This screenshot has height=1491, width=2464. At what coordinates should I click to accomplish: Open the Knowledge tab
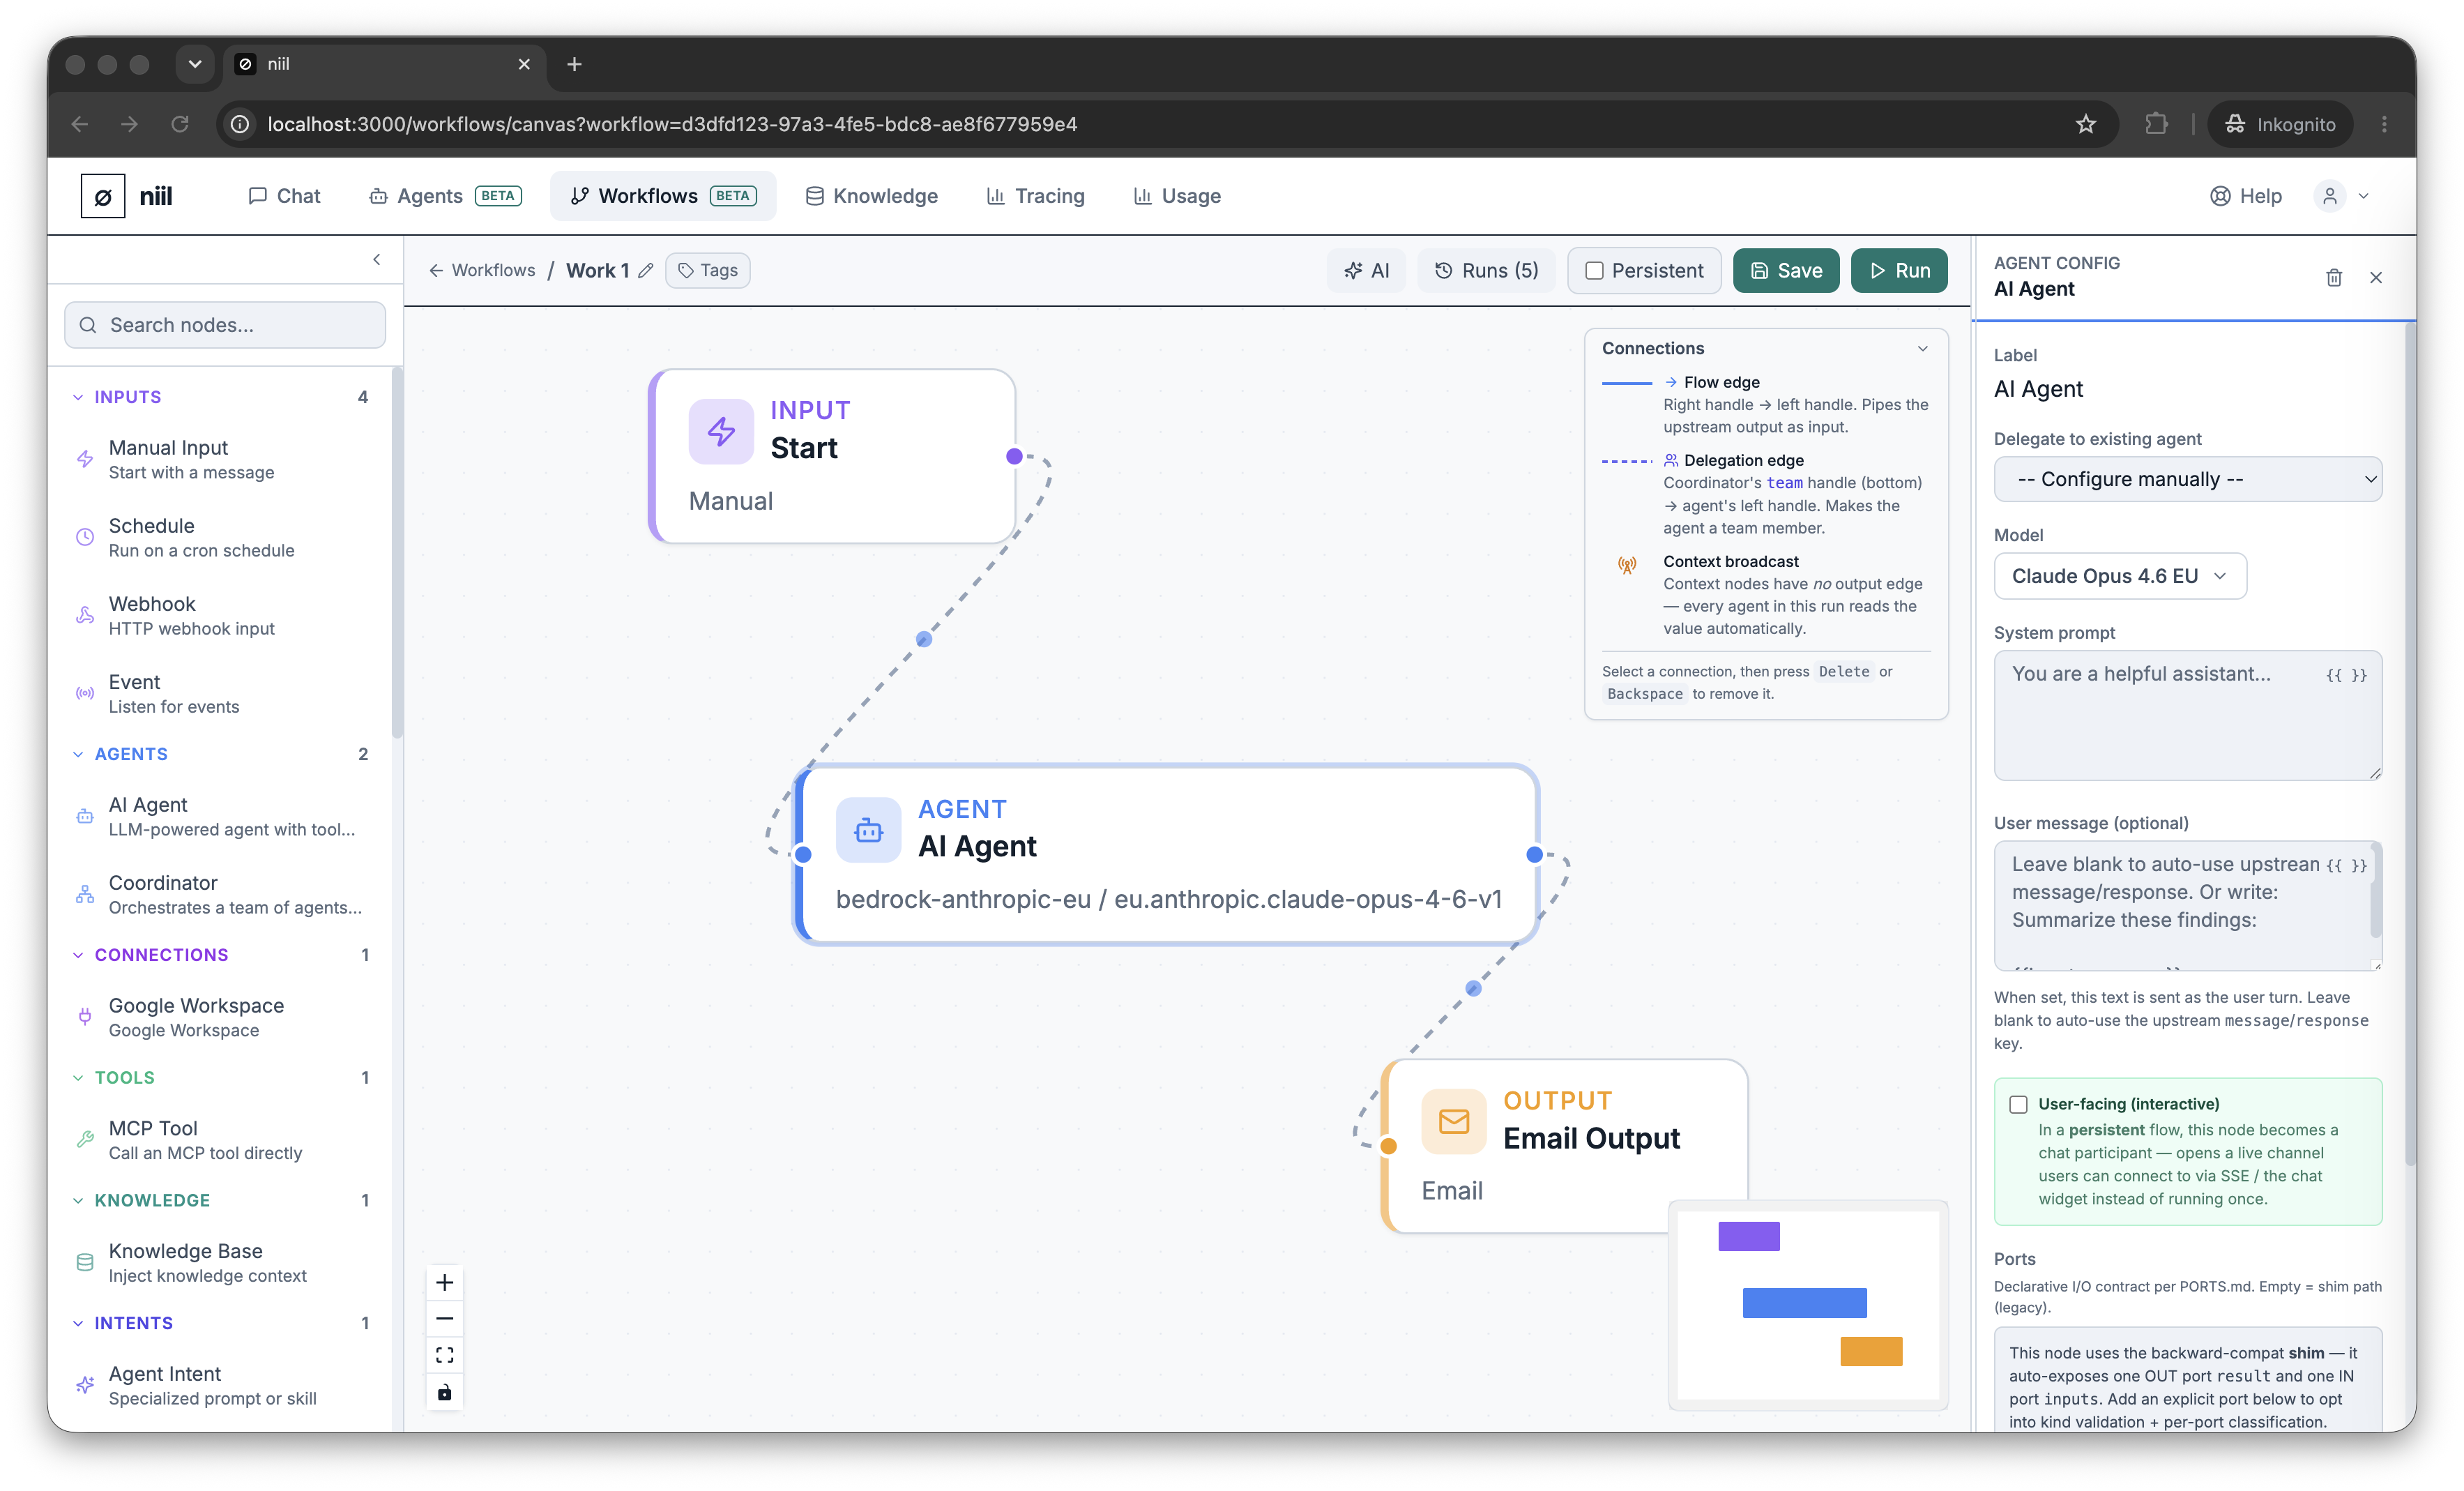(872, 196)
